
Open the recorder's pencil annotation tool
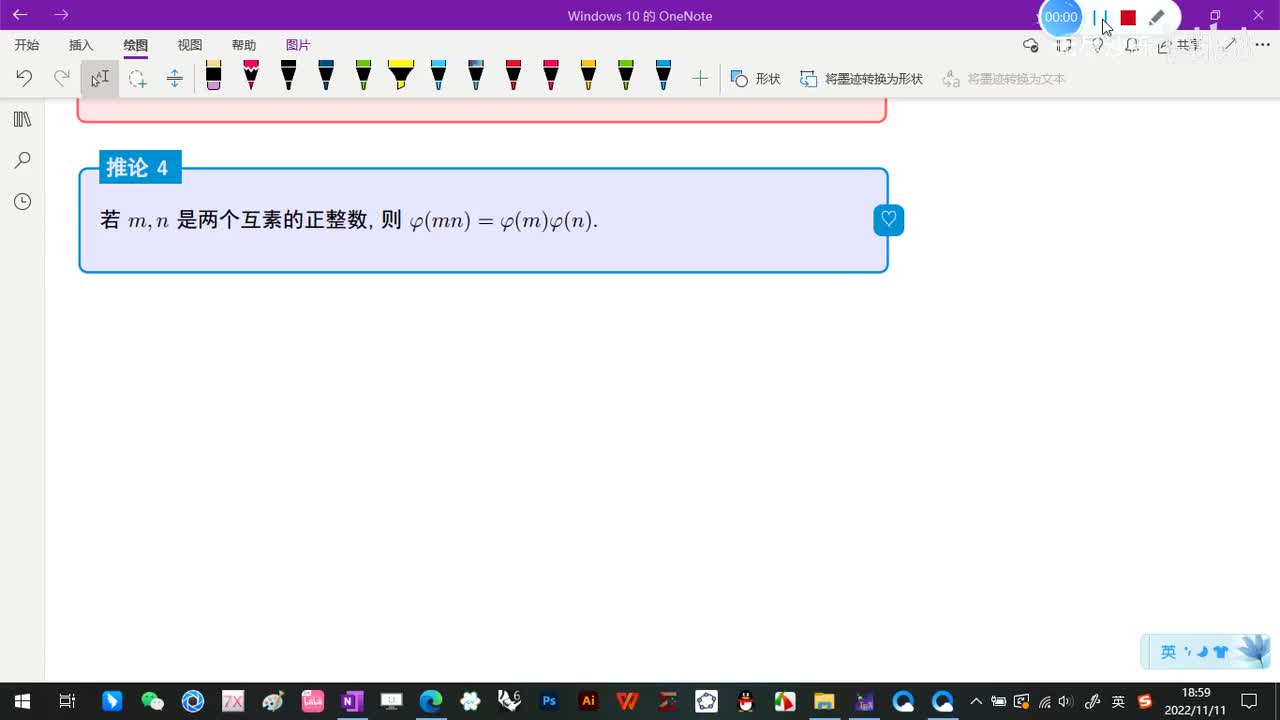(x=1156, y=18)
